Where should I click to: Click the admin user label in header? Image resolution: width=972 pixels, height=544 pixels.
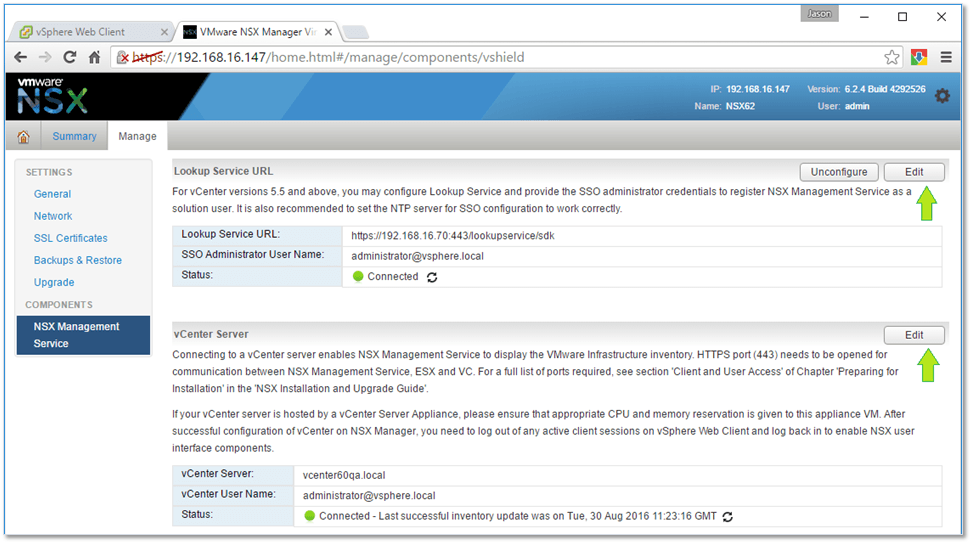(857, 107)
